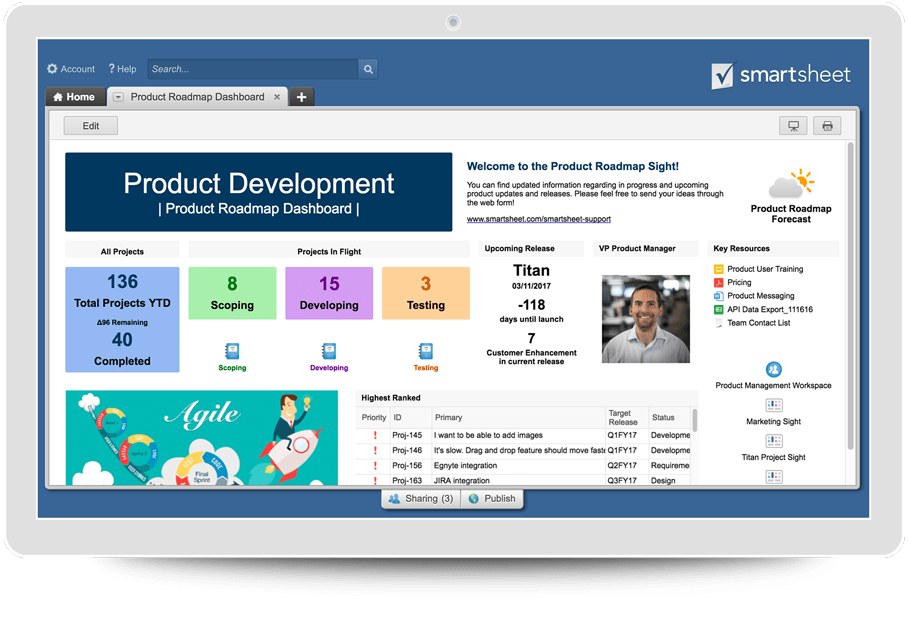Open the Scoping sheet icon
Screen dimensions: 908x640
[232, 351]
